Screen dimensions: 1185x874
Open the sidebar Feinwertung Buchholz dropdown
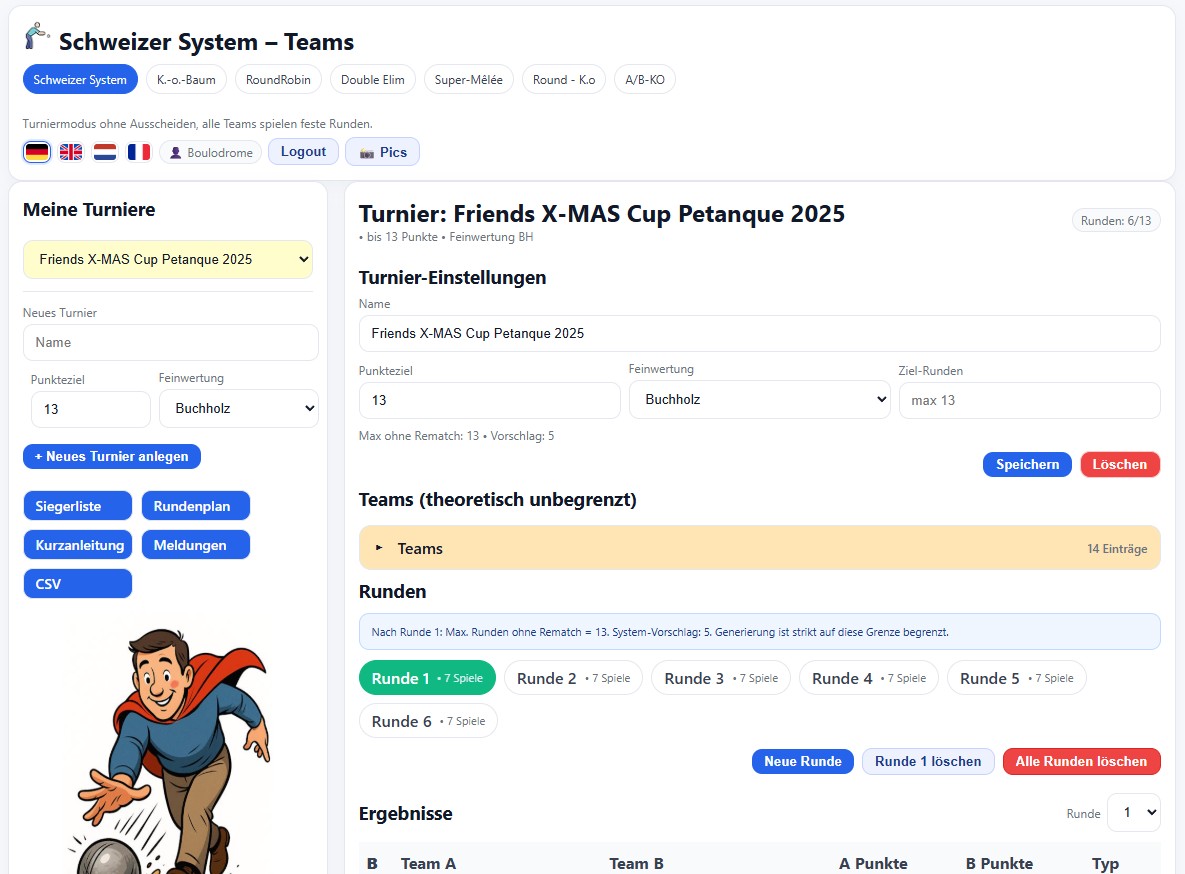239,408
